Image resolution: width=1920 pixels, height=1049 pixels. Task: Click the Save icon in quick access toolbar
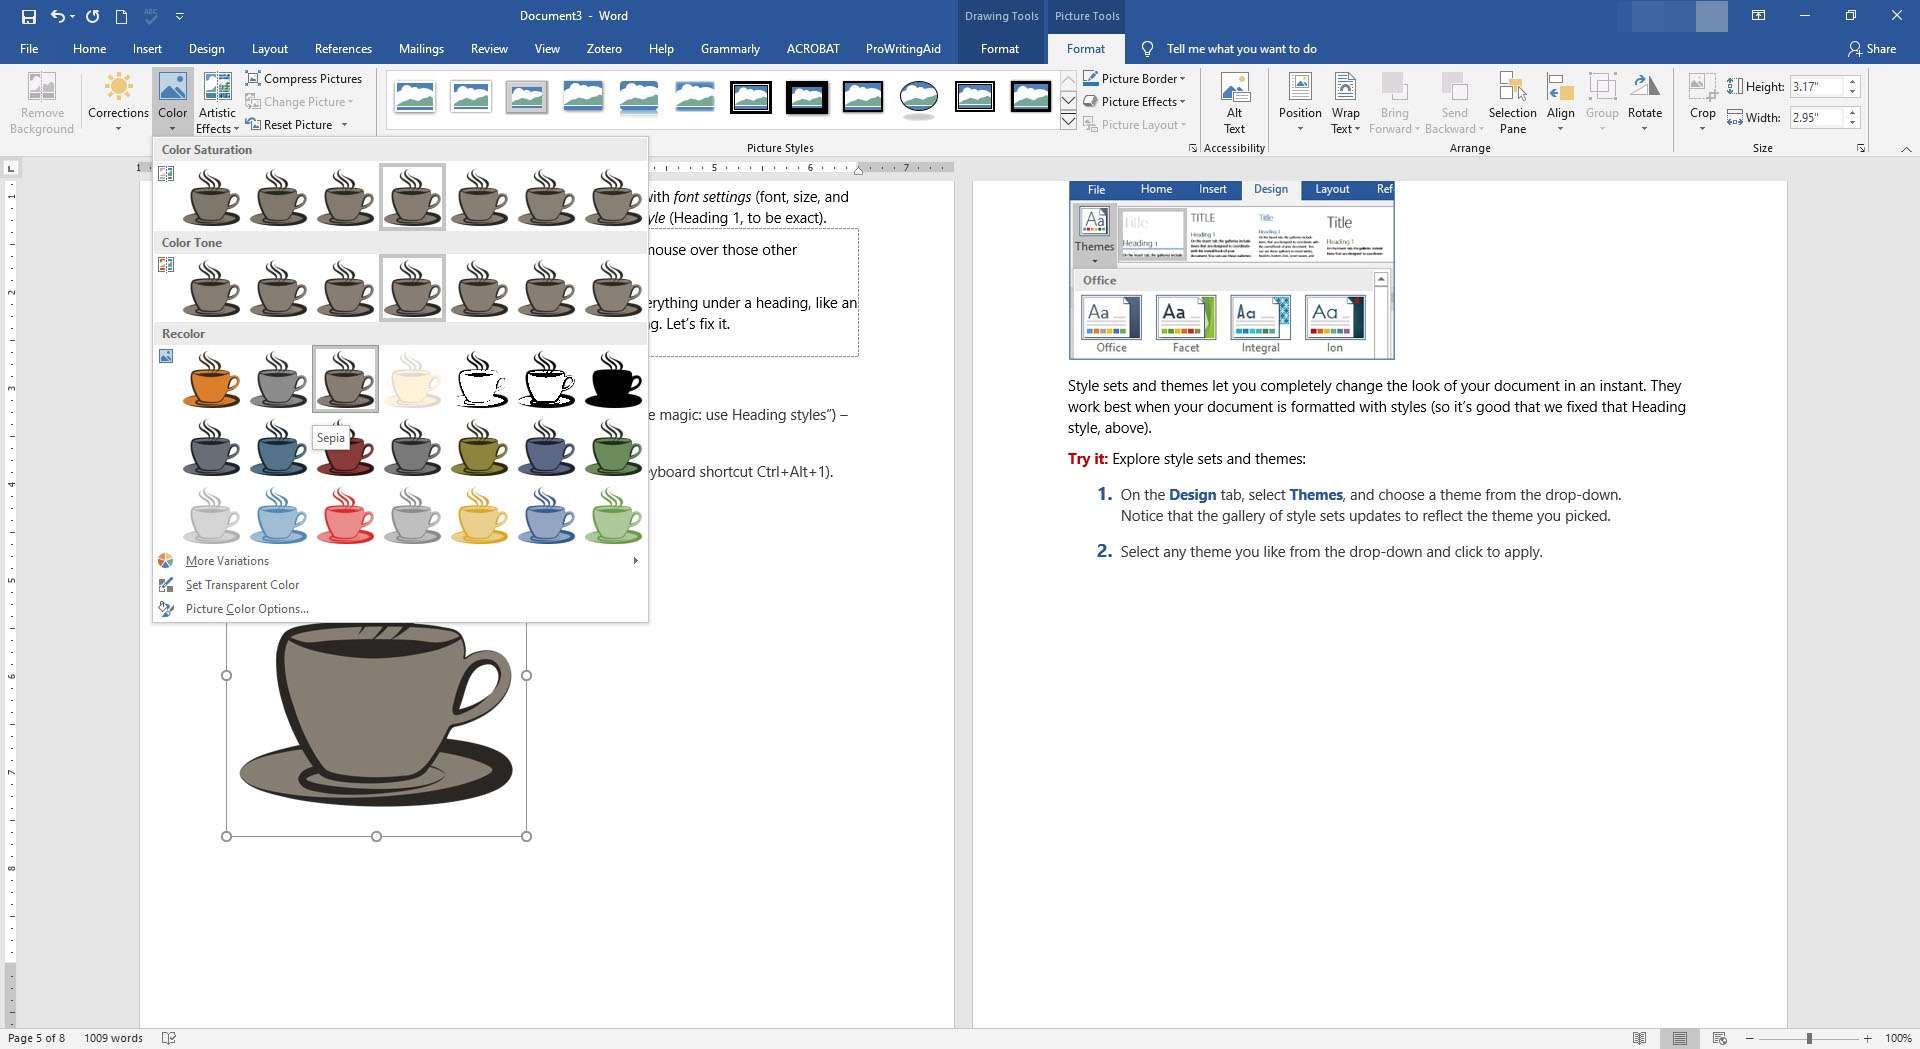point(28,16)
